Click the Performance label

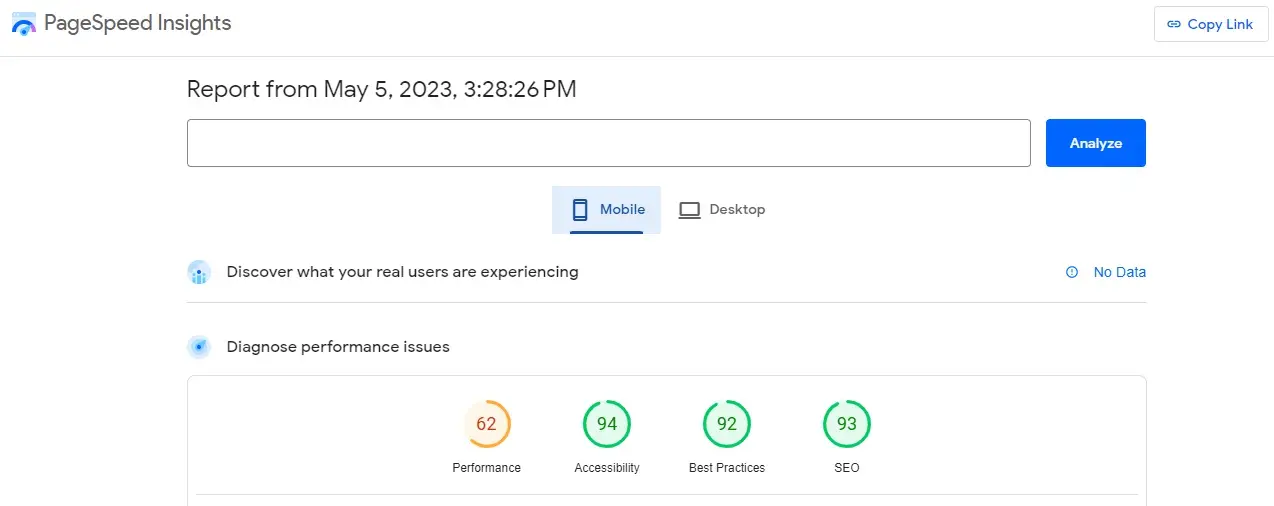tap(487, 468)
